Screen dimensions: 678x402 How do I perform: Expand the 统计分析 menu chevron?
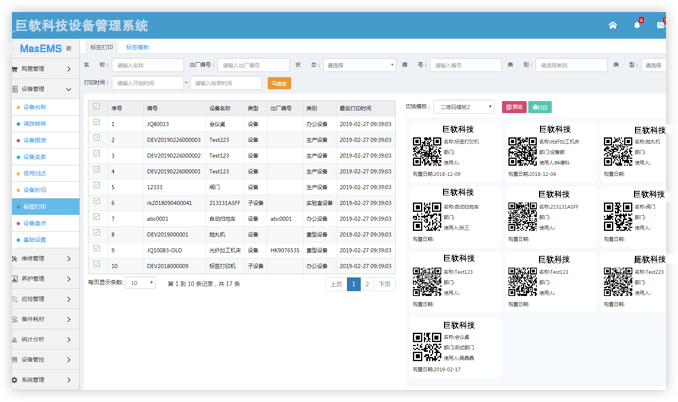pyautogui.click(x=69, y=339)
